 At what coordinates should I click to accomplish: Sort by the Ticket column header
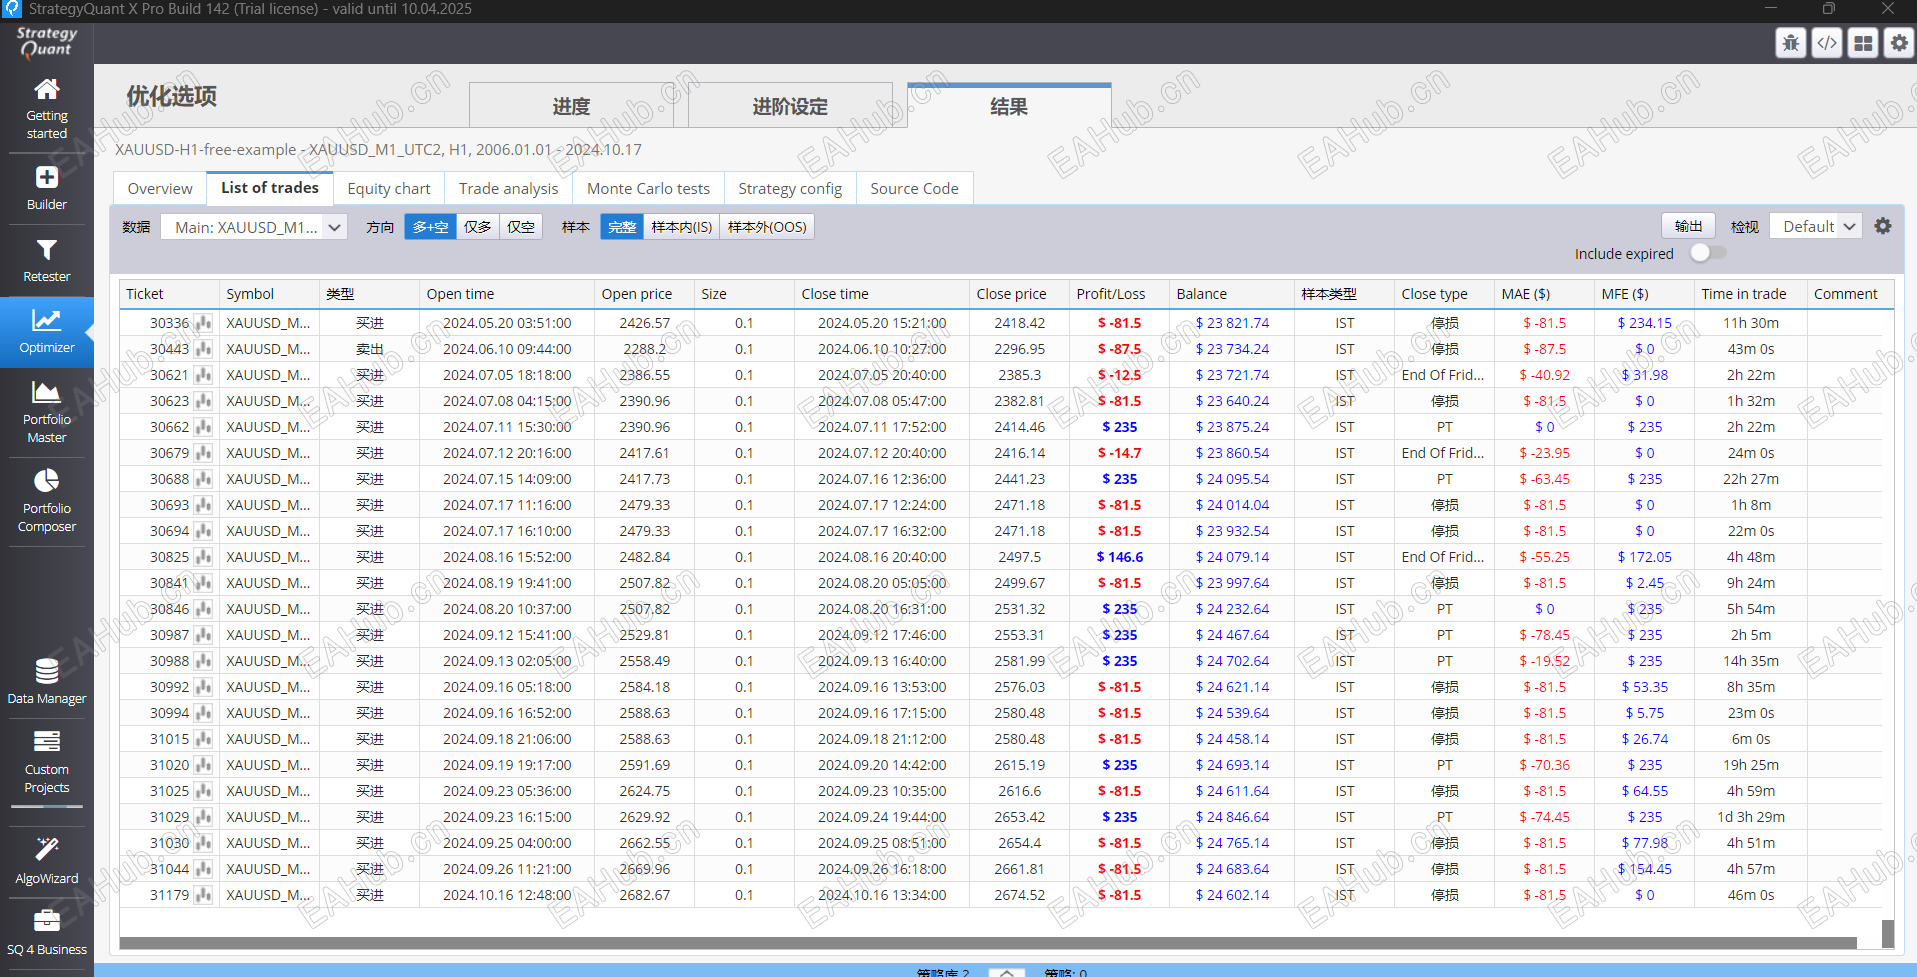coord(169,294)
